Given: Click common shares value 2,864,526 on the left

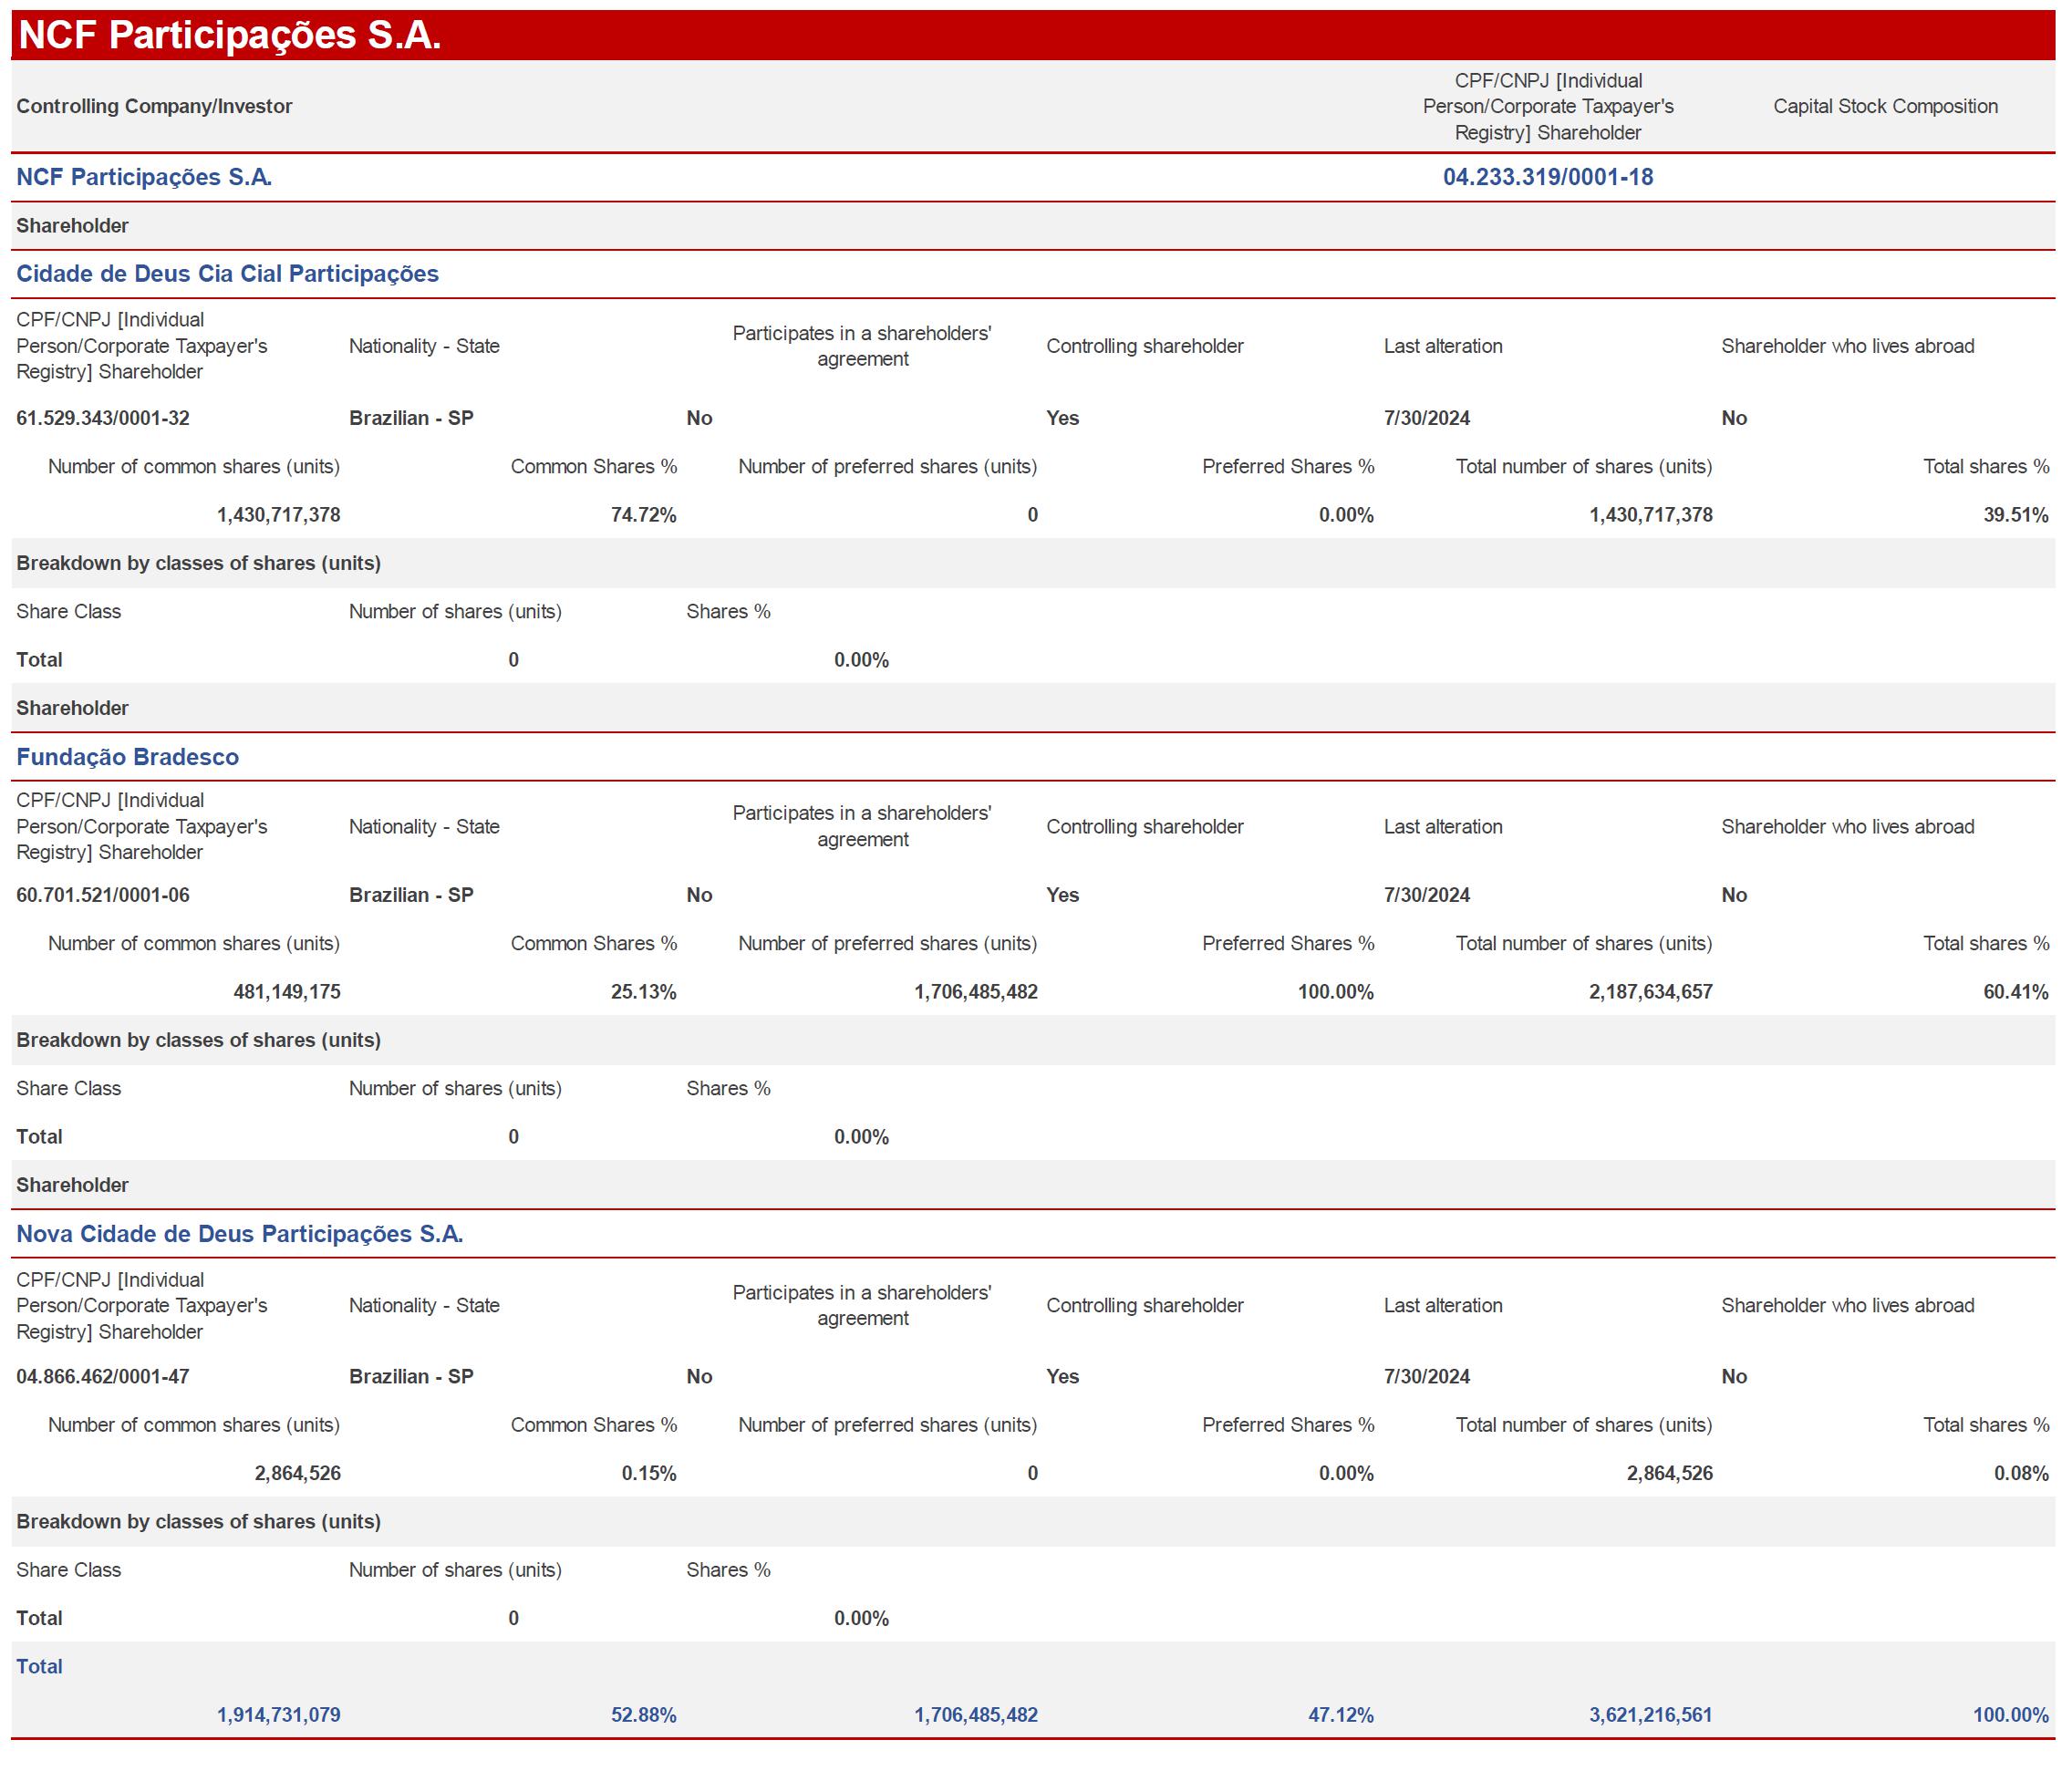Looking at the screenshot, I should pos(297,1473).
